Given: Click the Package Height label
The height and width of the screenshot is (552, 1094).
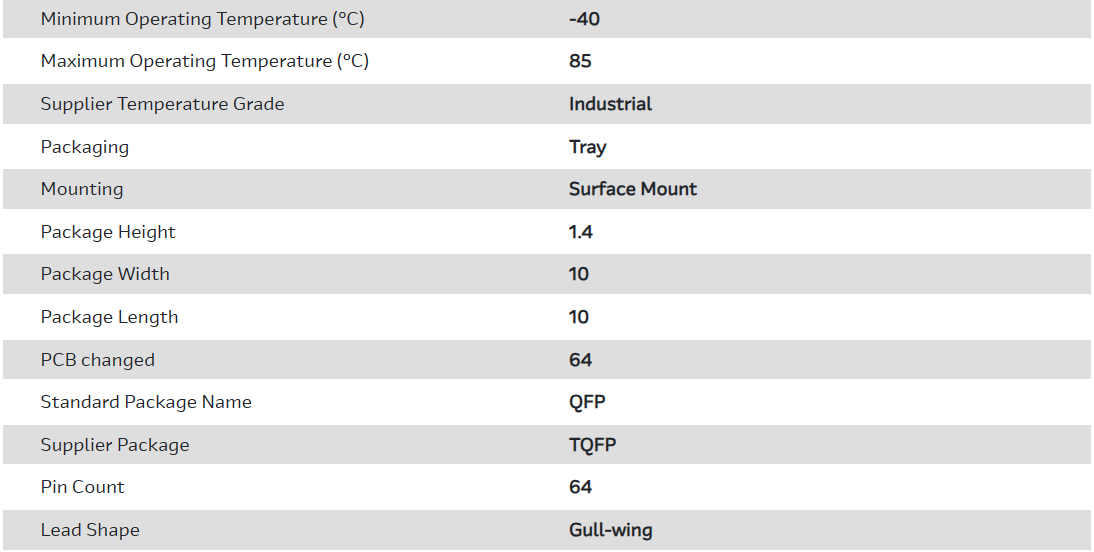Looking at the screenshot, I should click(108, 232).
